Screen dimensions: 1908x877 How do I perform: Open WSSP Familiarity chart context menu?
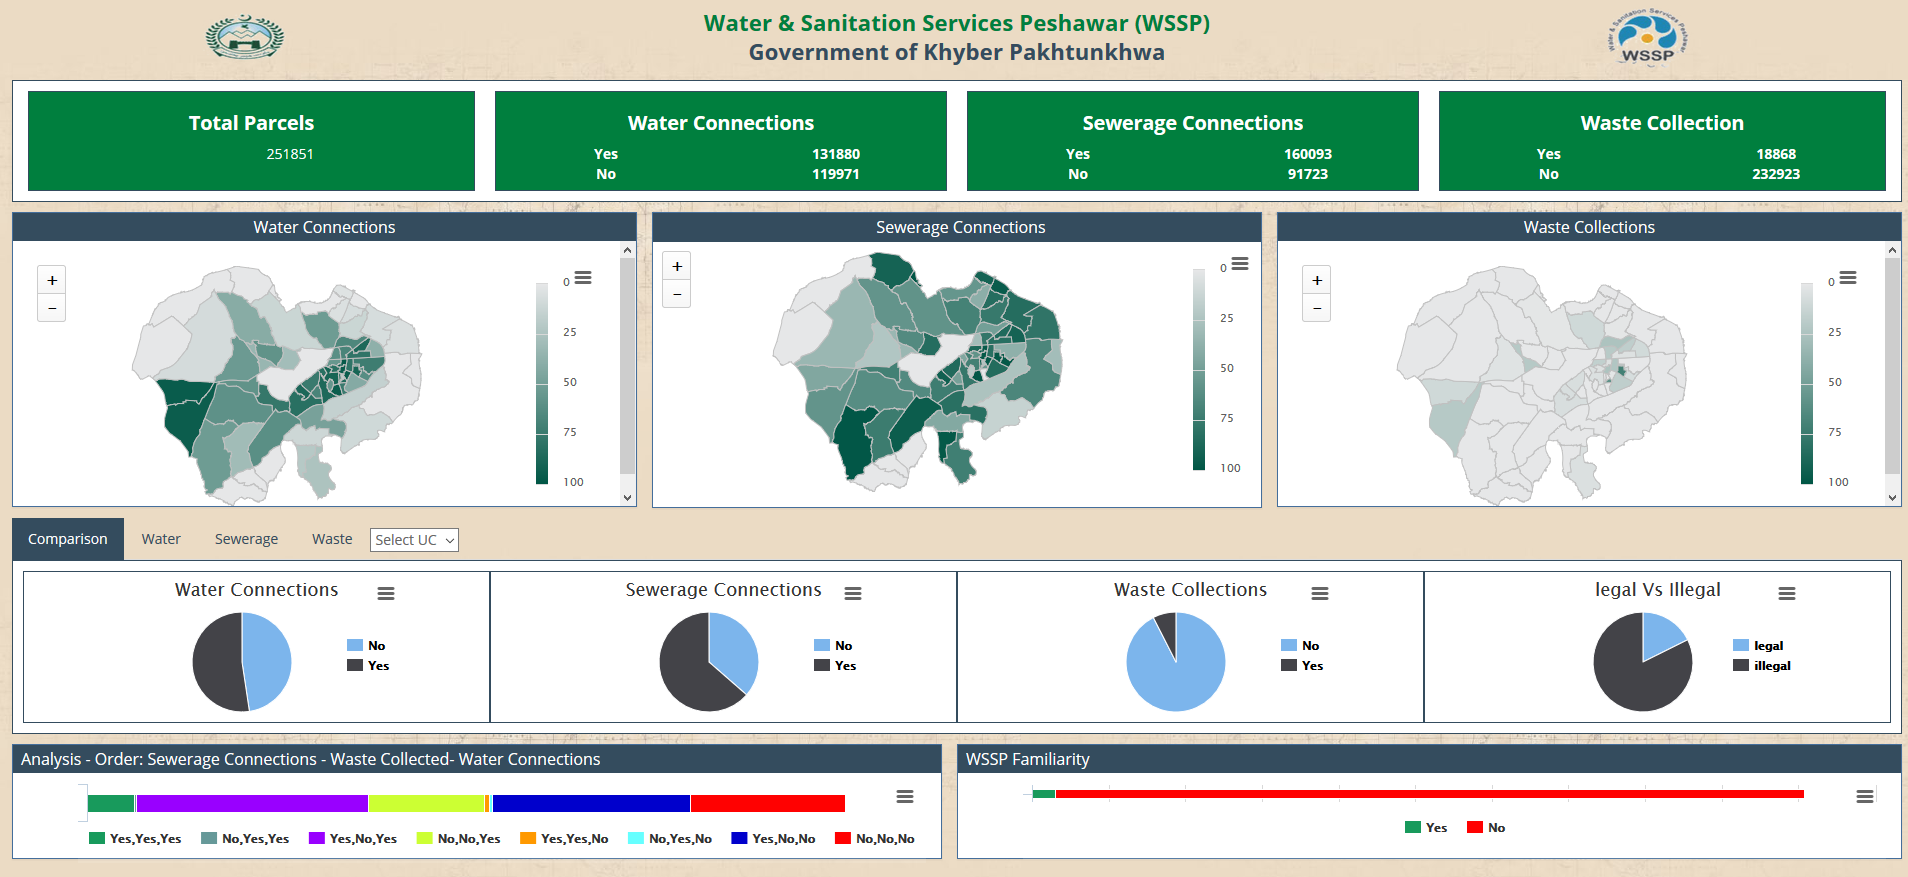click(1865, 796)
